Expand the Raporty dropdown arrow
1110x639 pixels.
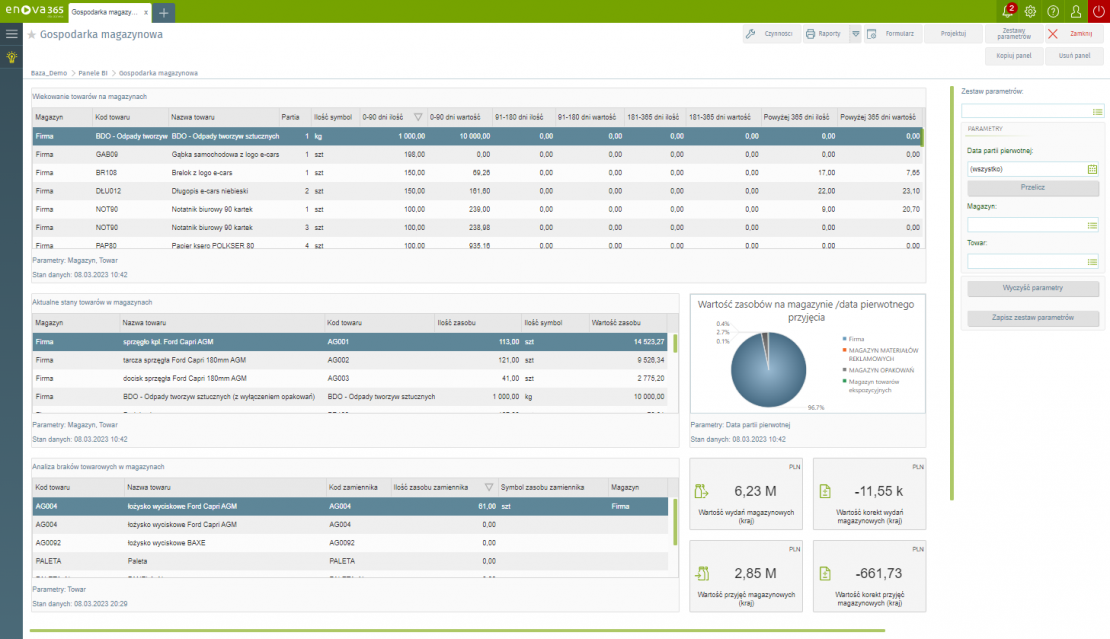pyautogui.click(x=855, y=34)
